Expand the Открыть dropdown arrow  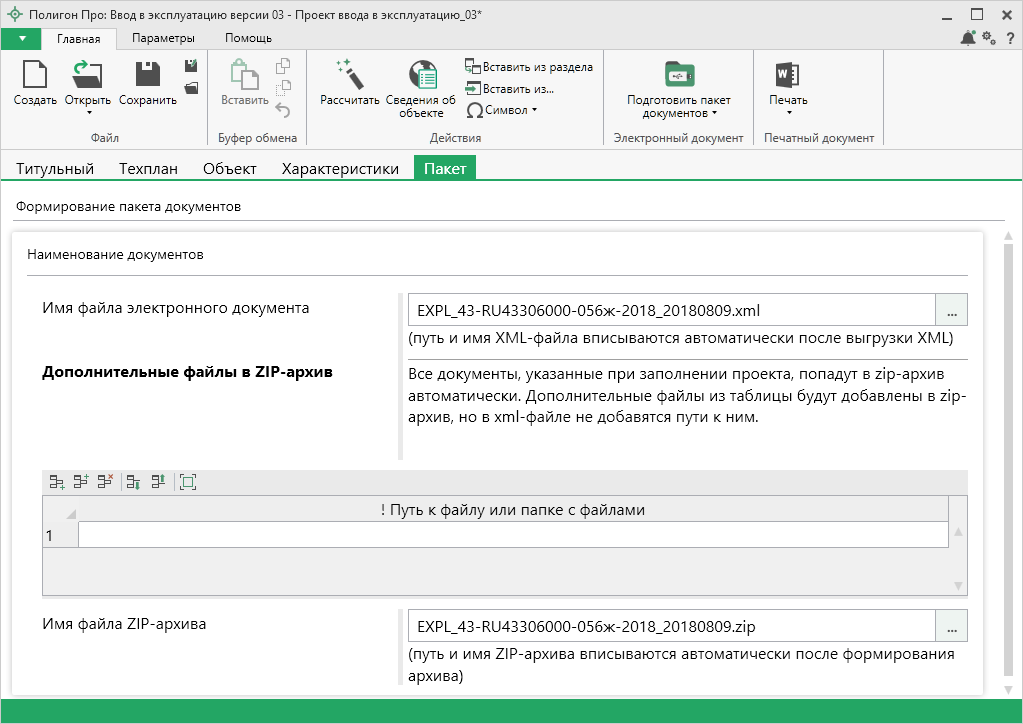click(88, 112)
